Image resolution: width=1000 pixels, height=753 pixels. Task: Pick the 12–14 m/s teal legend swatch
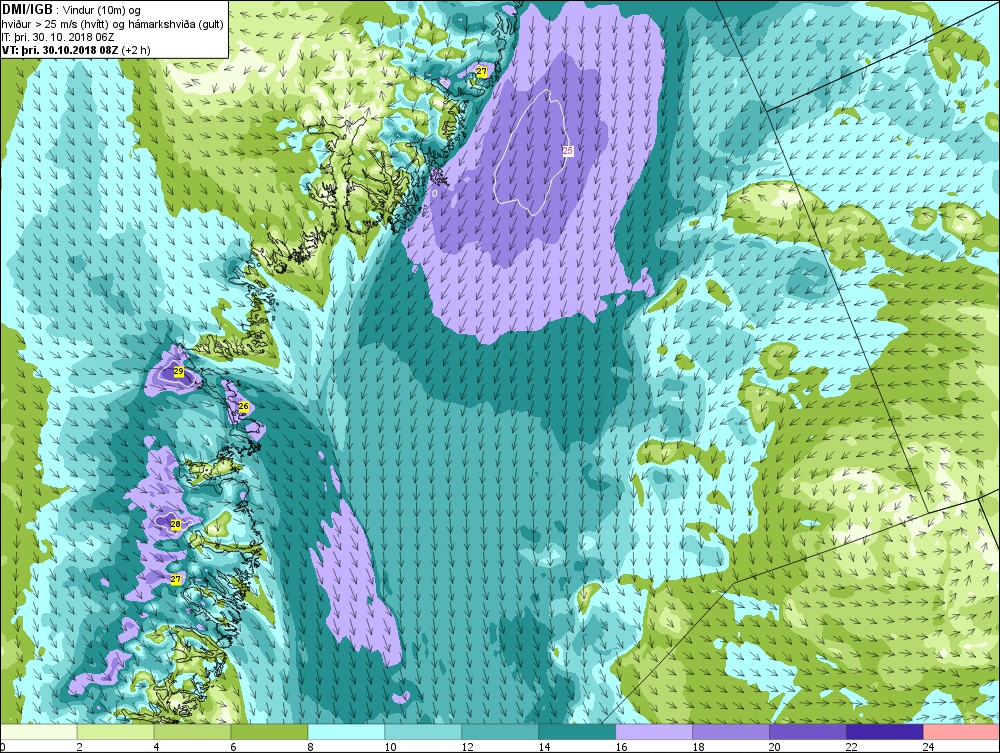pyautogui.click(x=500, y=731)
